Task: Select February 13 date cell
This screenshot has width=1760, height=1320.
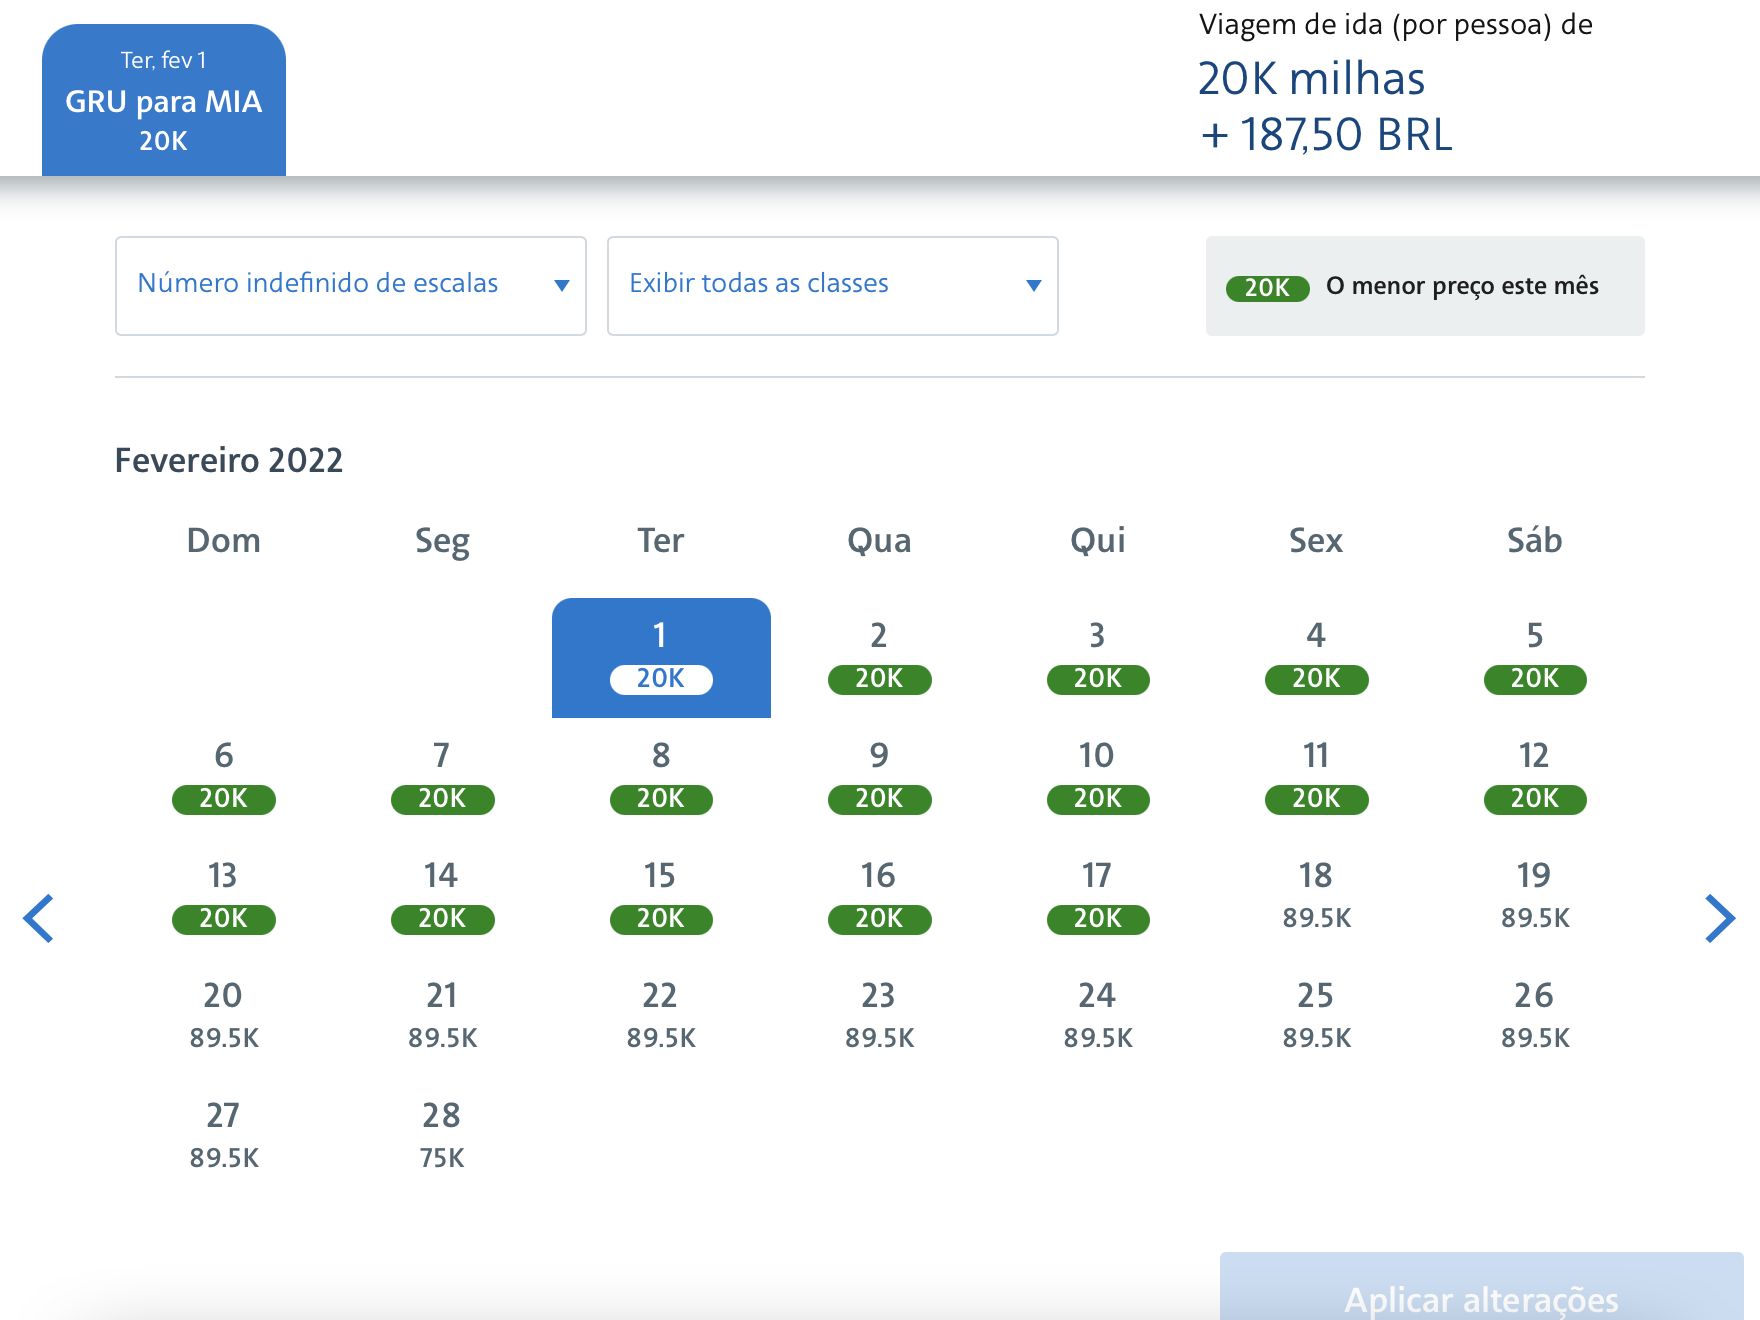Action: (224, 898)
